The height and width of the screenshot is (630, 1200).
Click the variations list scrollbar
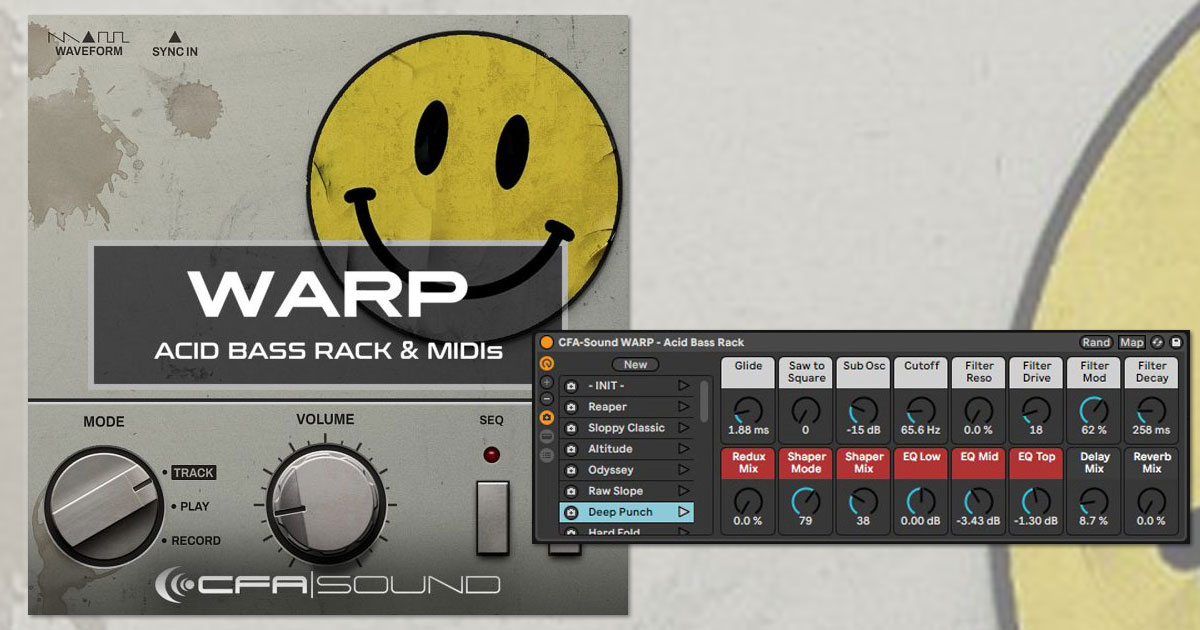click(704, 400)
